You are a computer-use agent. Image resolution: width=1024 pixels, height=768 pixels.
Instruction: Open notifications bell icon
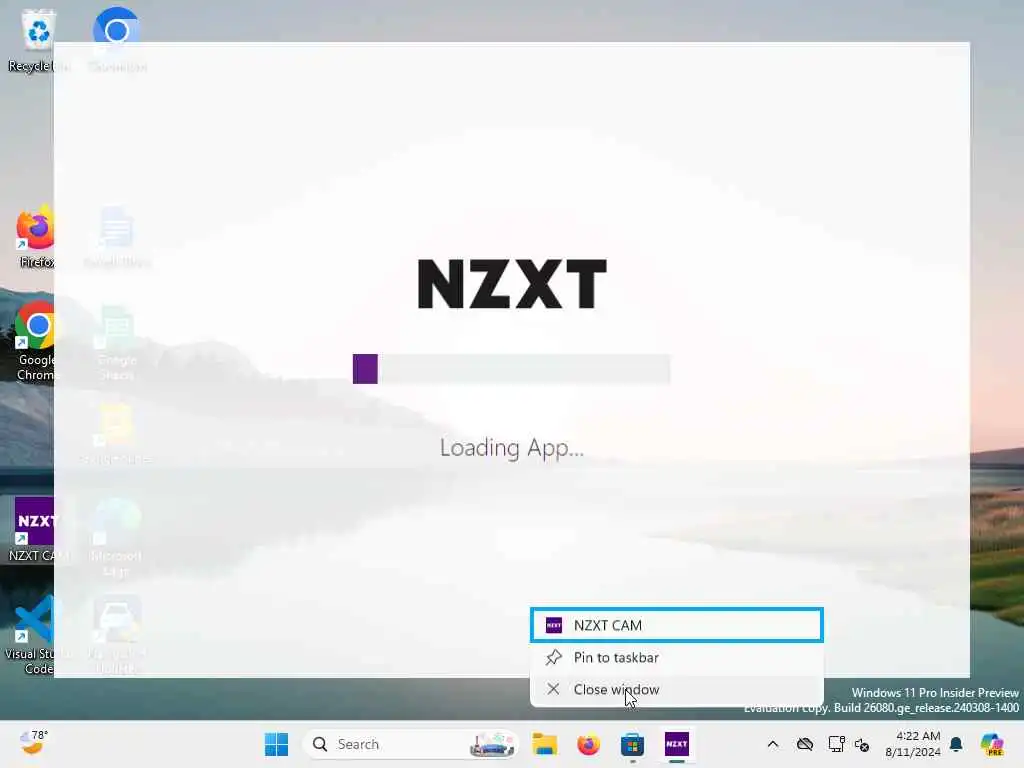(956, 744)
